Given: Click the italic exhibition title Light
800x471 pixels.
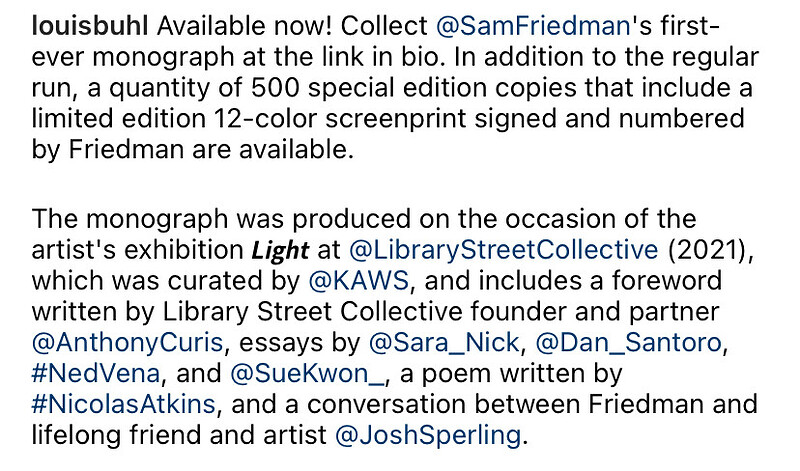Looking at the screenshot, I should click(x=280, y=250).
